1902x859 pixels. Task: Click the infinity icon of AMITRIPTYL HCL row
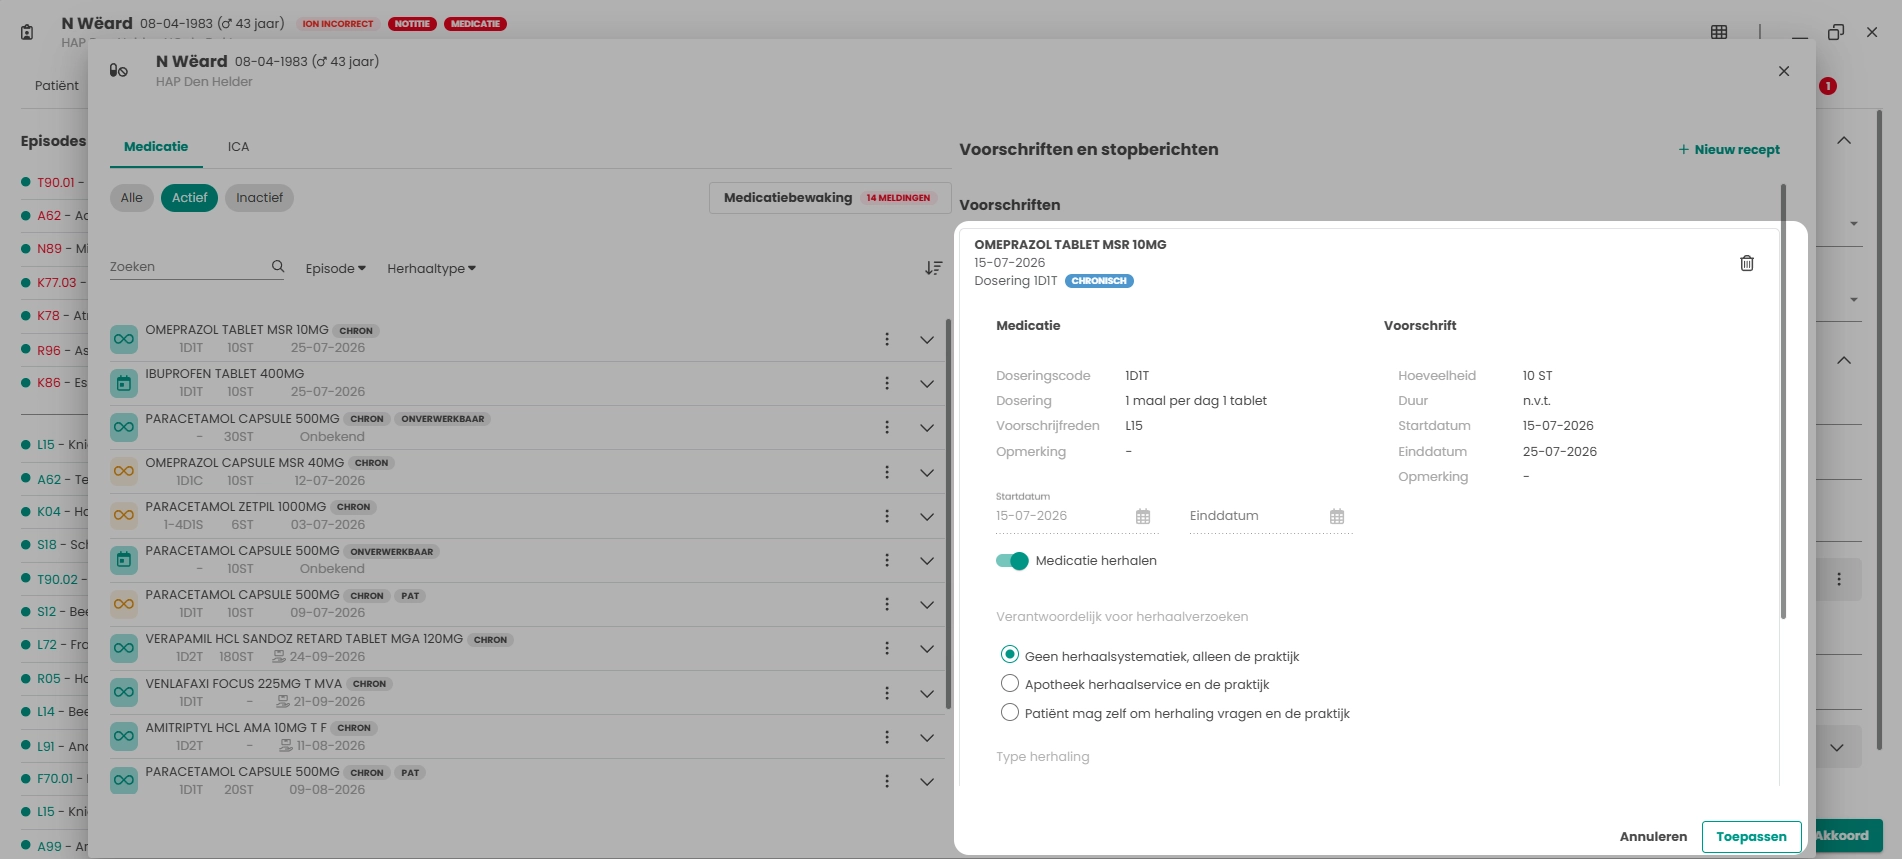tap(124, 736)
